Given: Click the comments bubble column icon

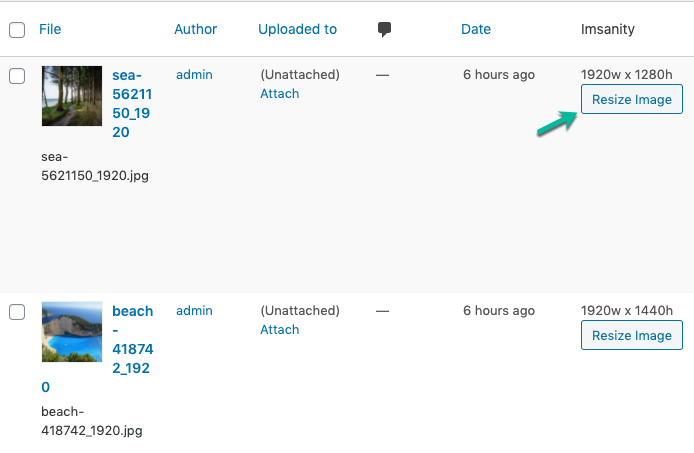Looking at the screenshot, I should [x=384, y=29].
